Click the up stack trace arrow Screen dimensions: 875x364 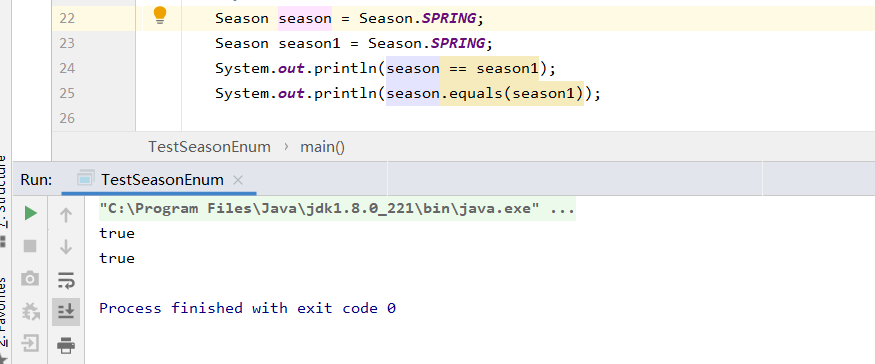(x=66, y=214)
